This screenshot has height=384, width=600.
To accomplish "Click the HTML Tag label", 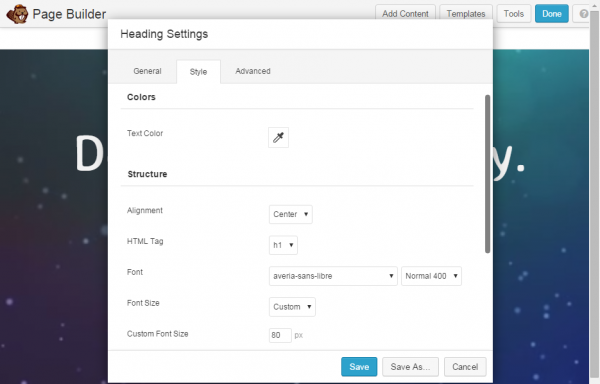I will (145, 241).
